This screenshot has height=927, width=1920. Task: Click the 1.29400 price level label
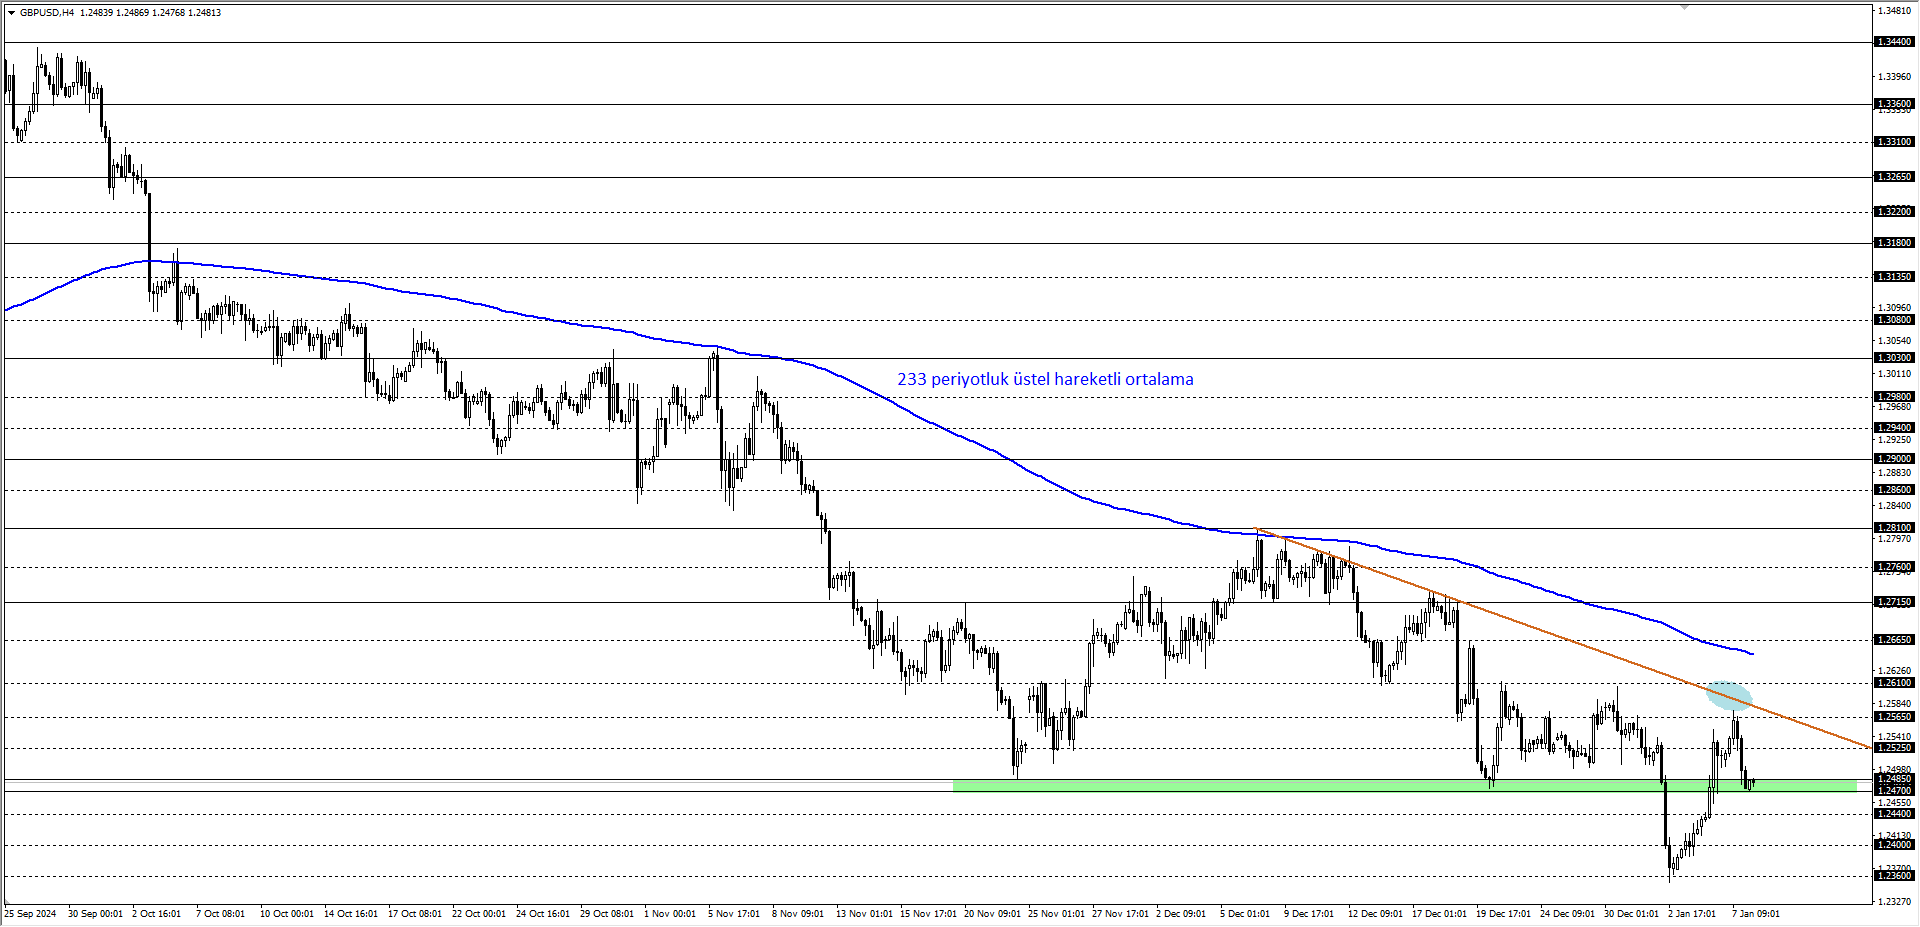click(1894, 428)
